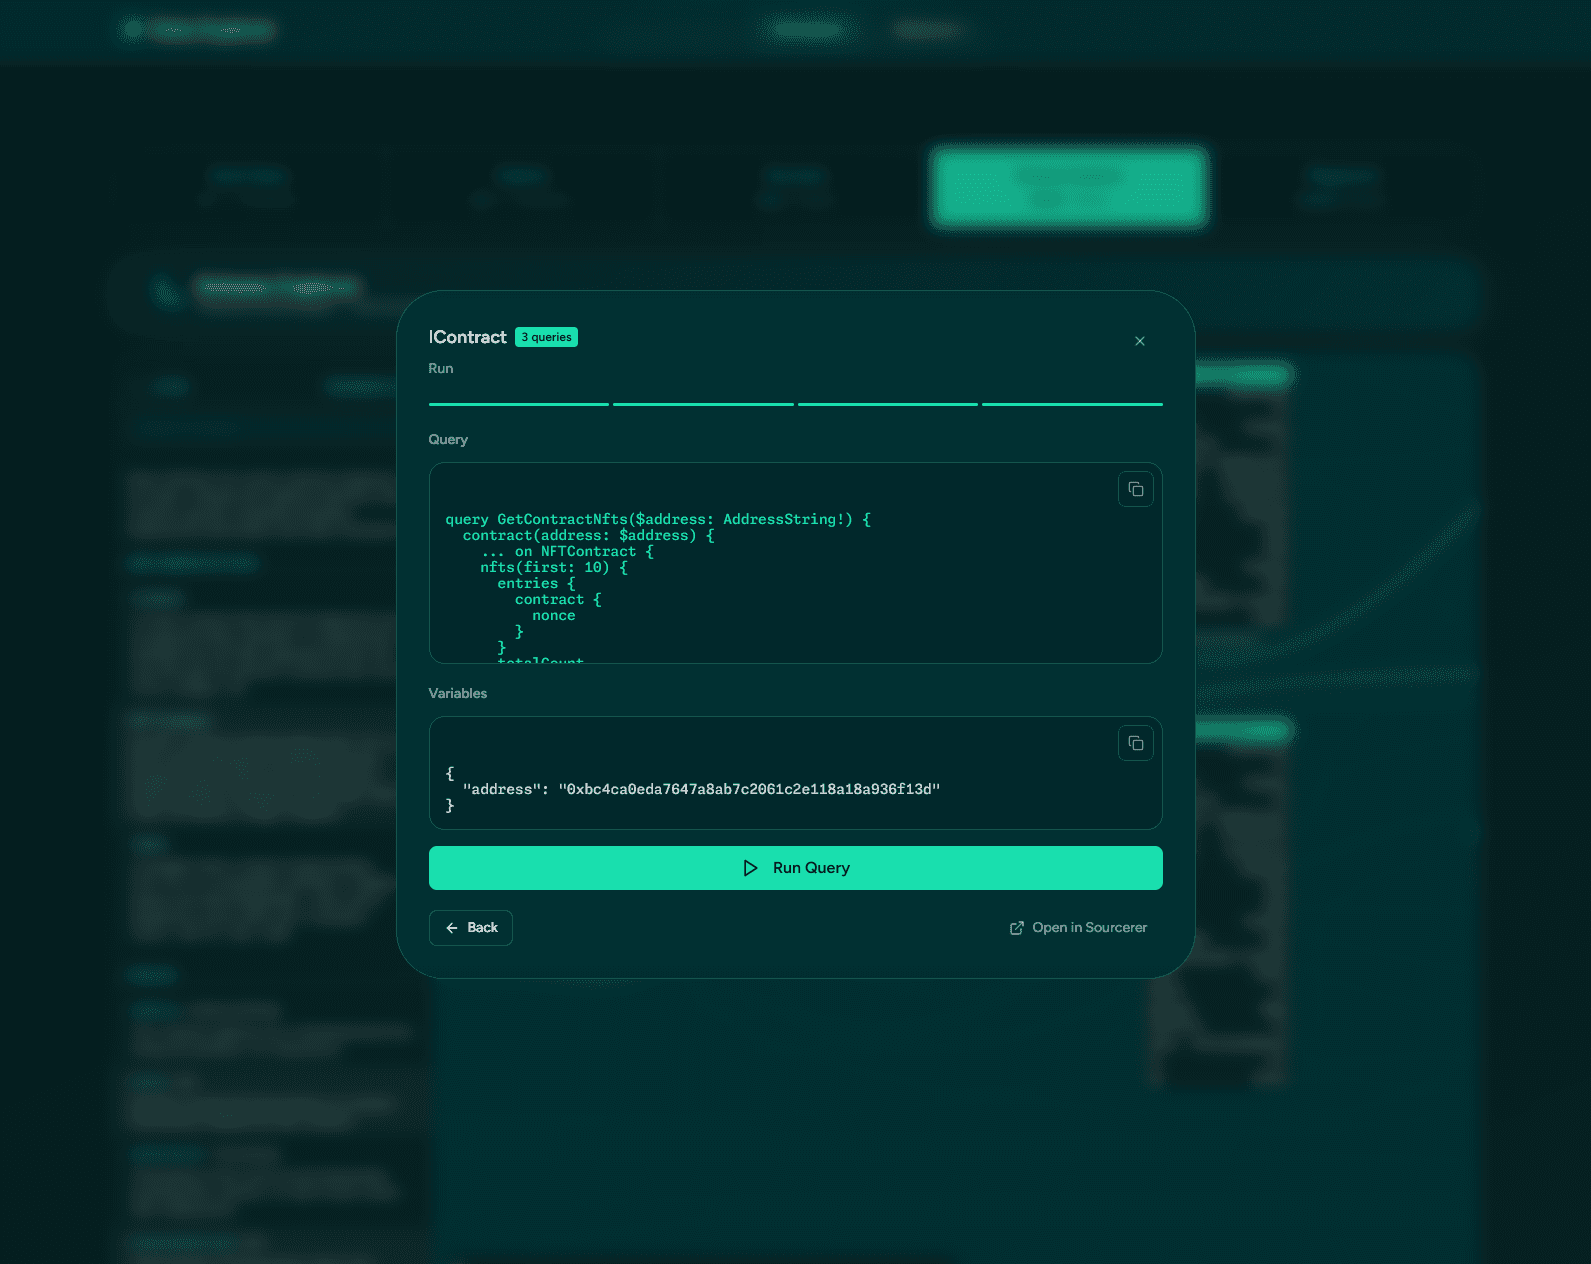The image size is (1591, 1264).
Task: Click inside the query code editor
Action: pyautogui.click(x=795, y=563)
